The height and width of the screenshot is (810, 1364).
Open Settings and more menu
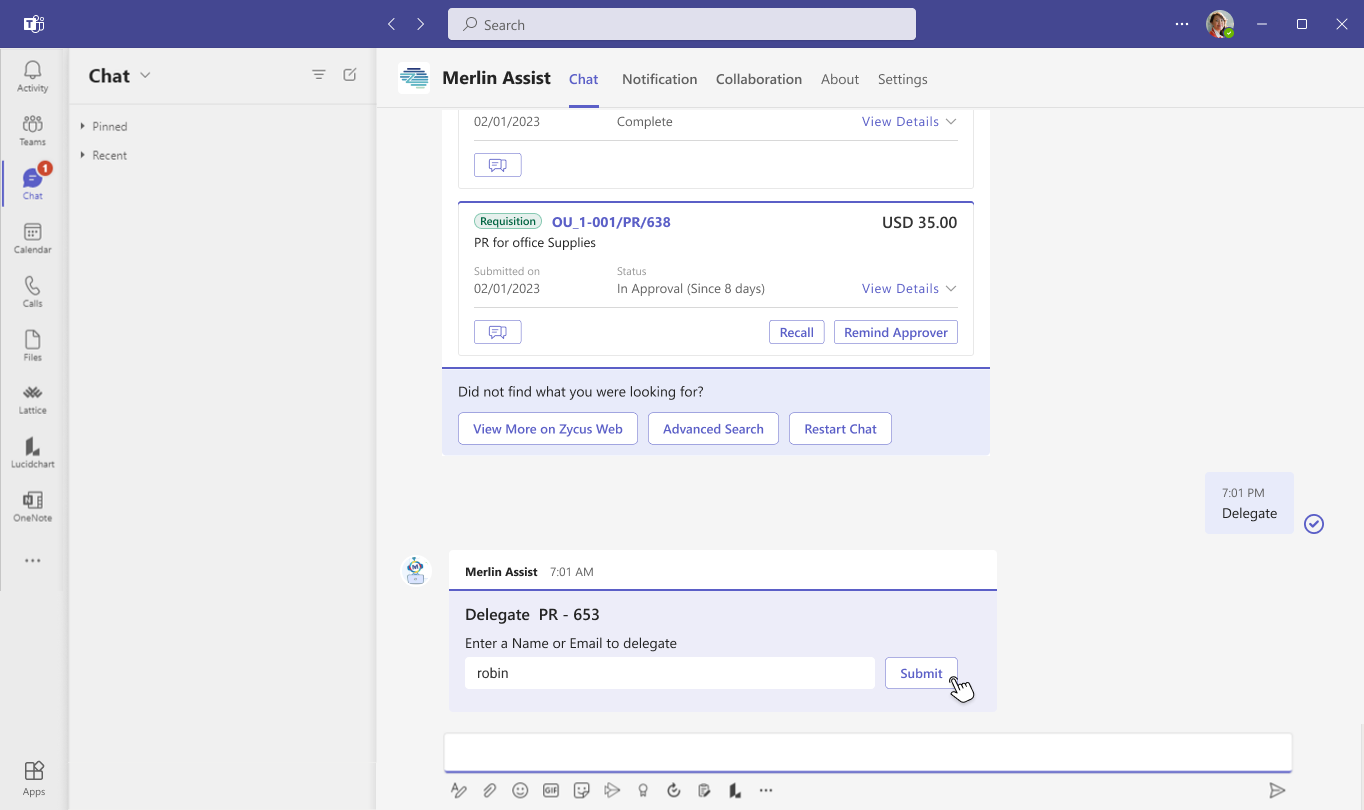1182,24
